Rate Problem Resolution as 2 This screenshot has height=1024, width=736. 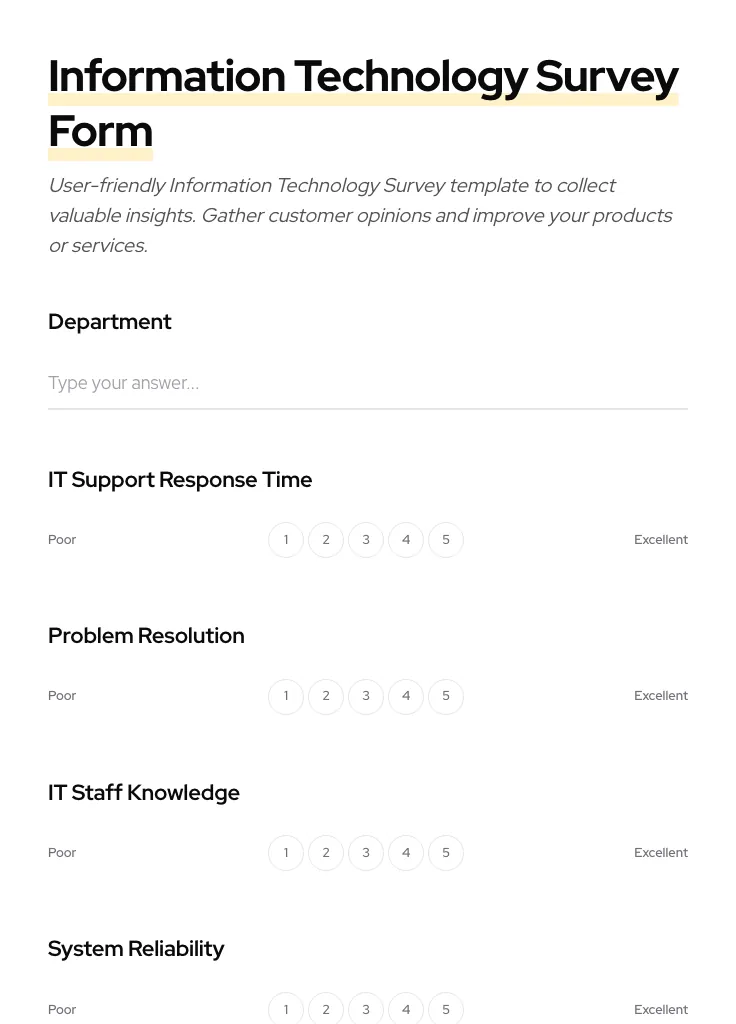[x=326, y=696]
